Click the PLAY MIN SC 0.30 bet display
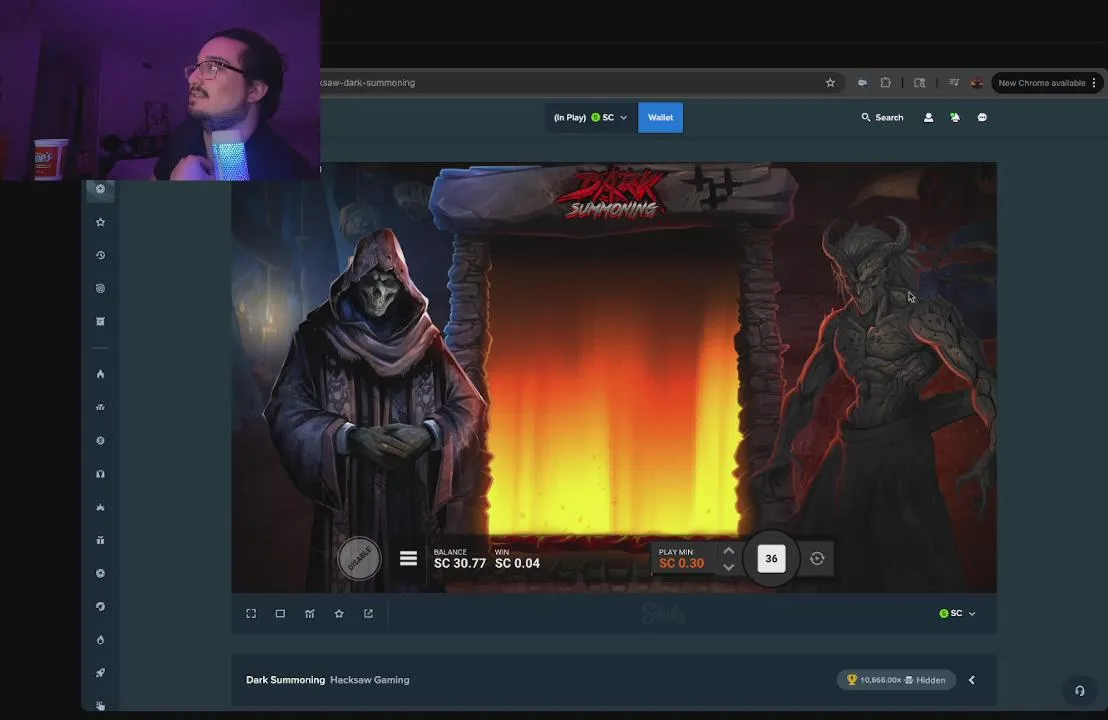This screenshot has height=720, width=1108. [681, 558]
